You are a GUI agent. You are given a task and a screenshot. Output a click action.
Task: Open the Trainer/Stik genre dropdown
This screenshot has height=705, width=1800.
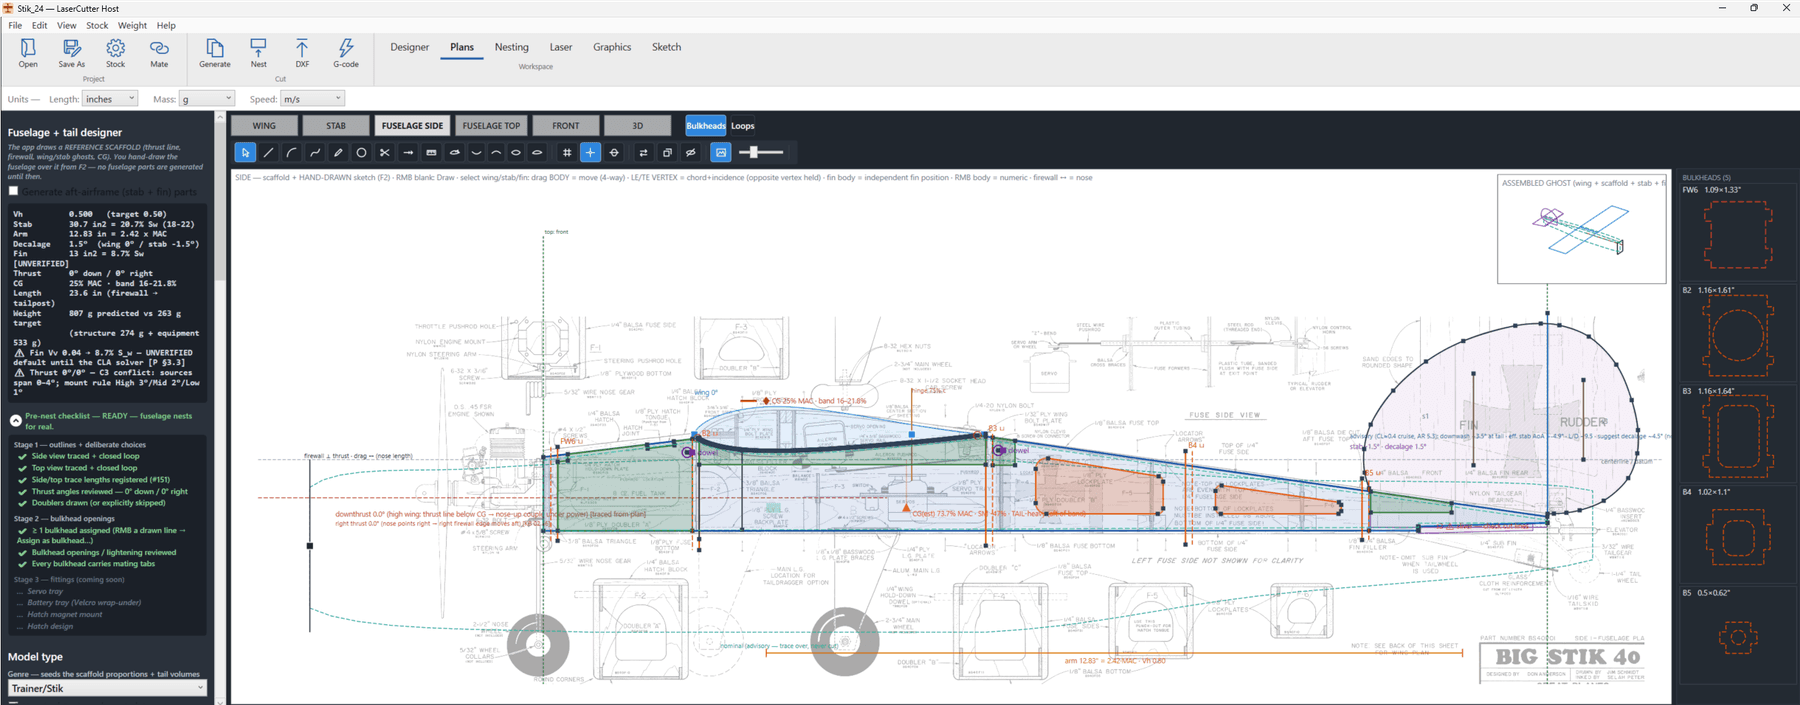pos(107,688)
